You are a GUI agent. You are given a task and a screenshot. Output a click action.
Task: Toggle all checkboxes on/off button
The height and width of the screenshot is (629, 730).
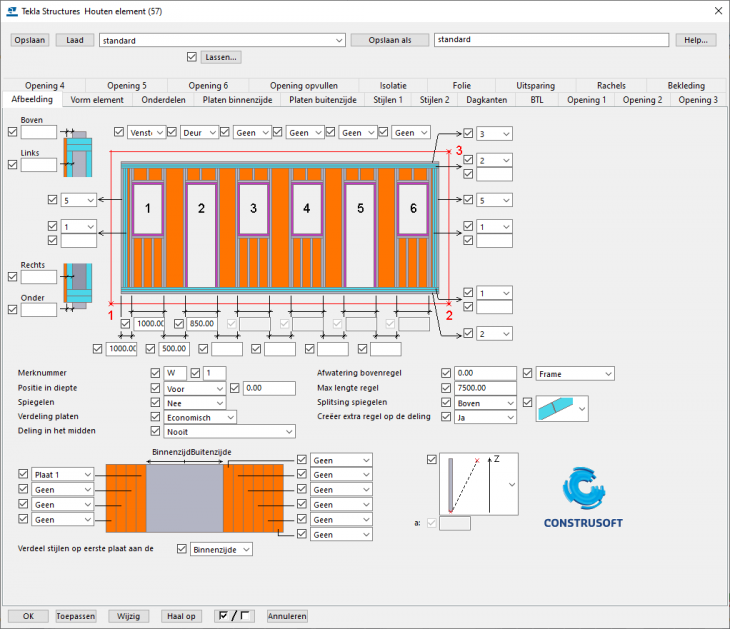tap(234, 616)
